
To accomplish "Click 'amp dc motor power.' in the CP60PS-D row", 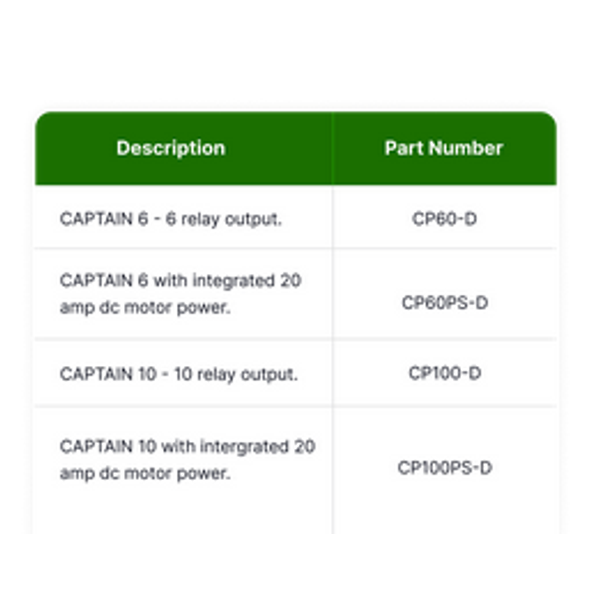I will pos(145,308).
